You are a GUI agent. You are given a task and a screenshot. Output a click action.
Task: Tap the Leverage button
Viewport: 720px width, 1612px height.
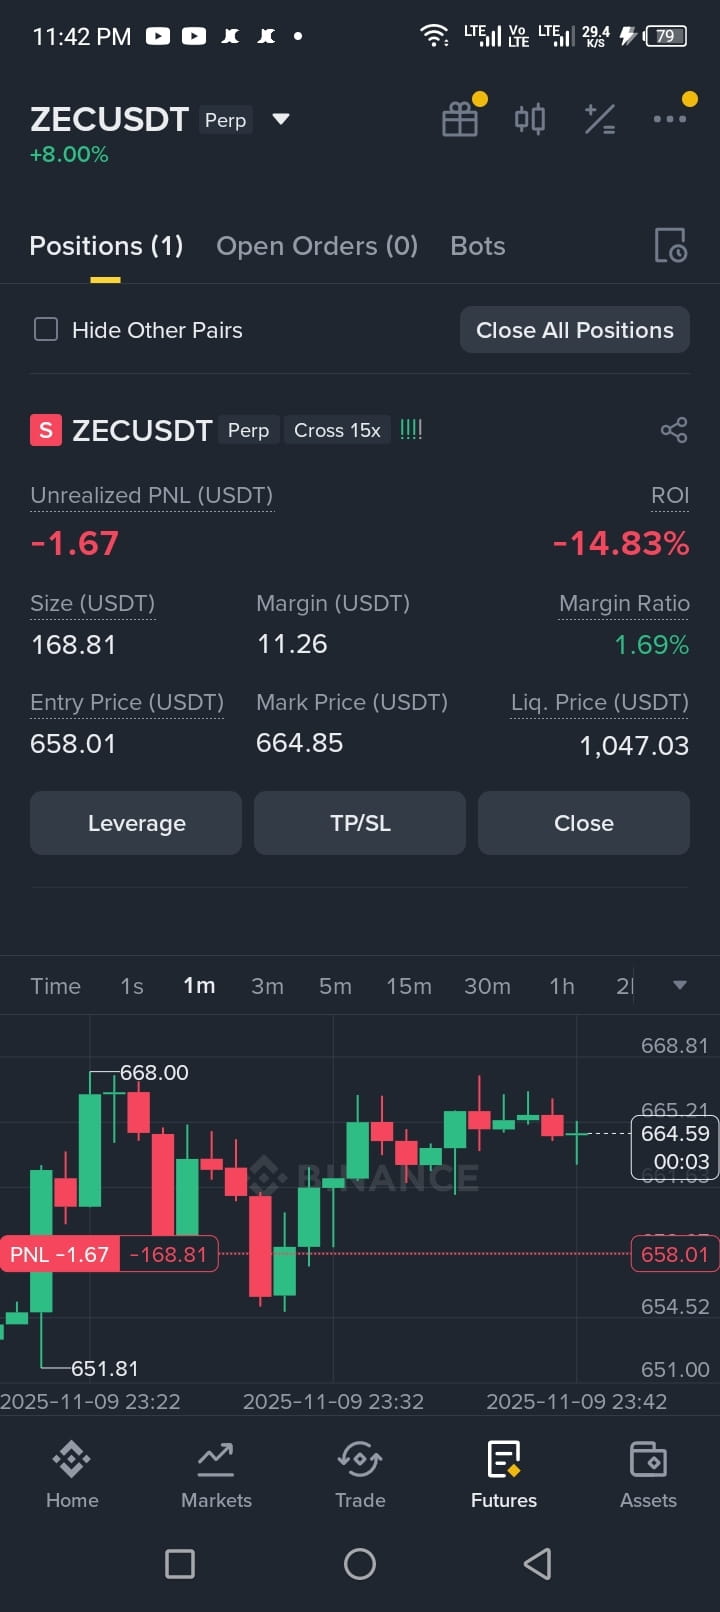(x=136, y=823)
